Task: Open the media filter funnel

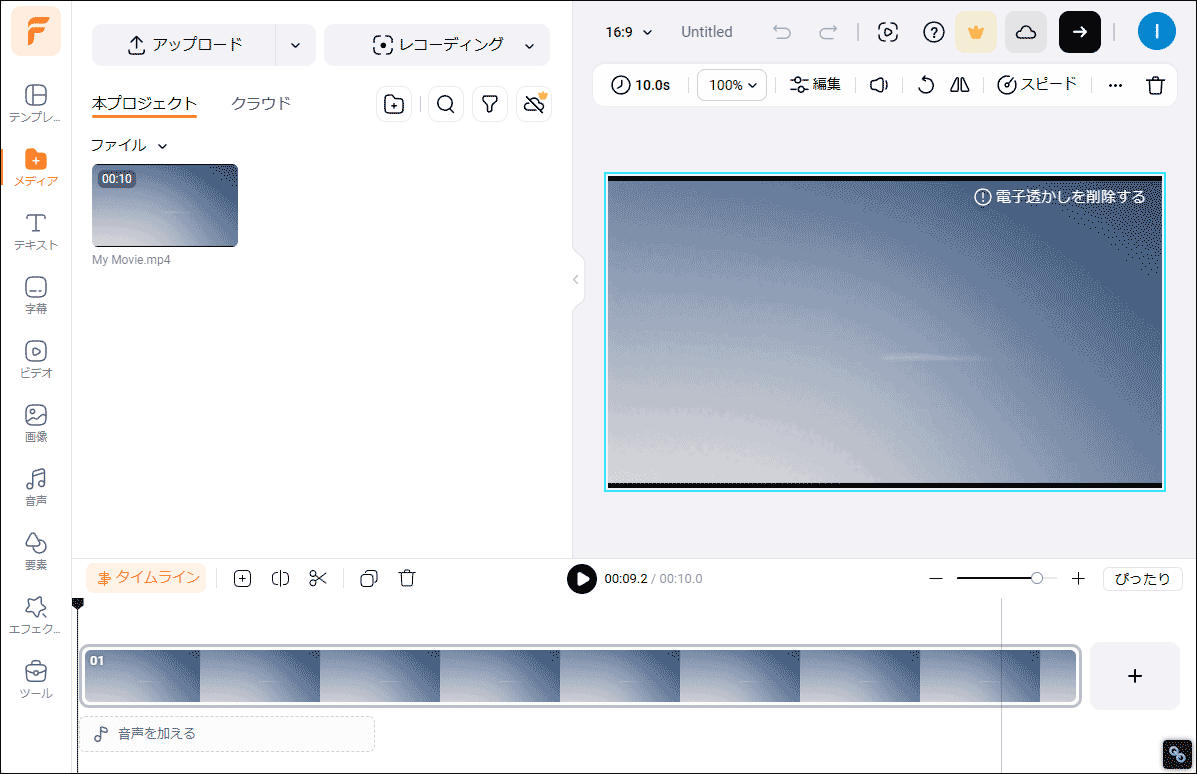Action: point(490,104)
